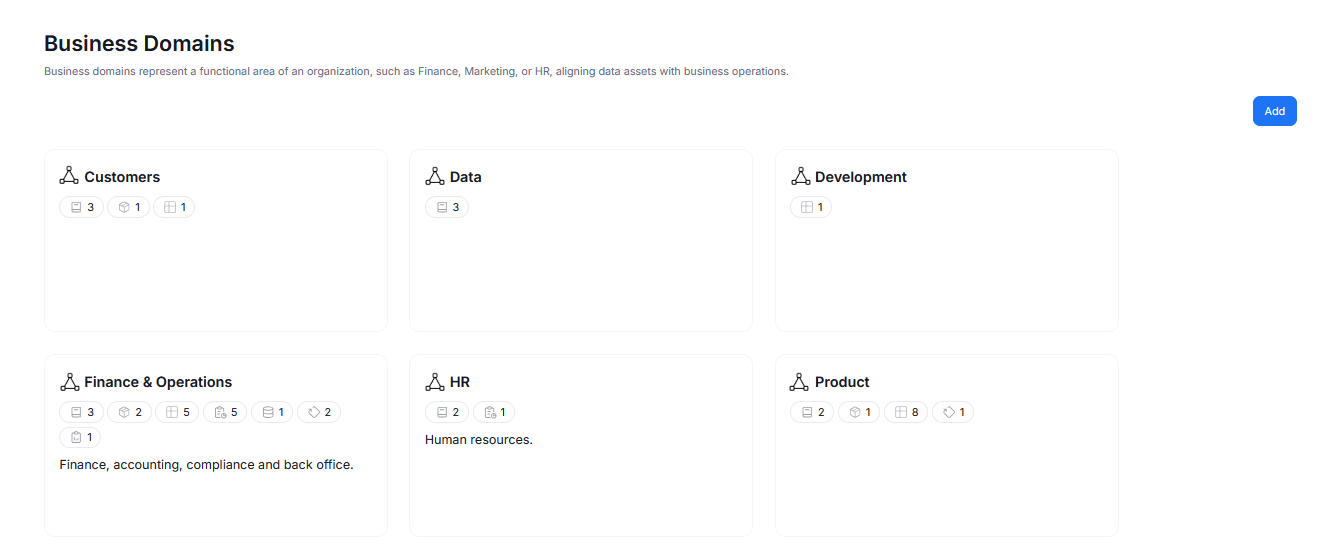Click the book badge showing 3 in Customers
The image size is (1343, 550).
pos(82,207)
